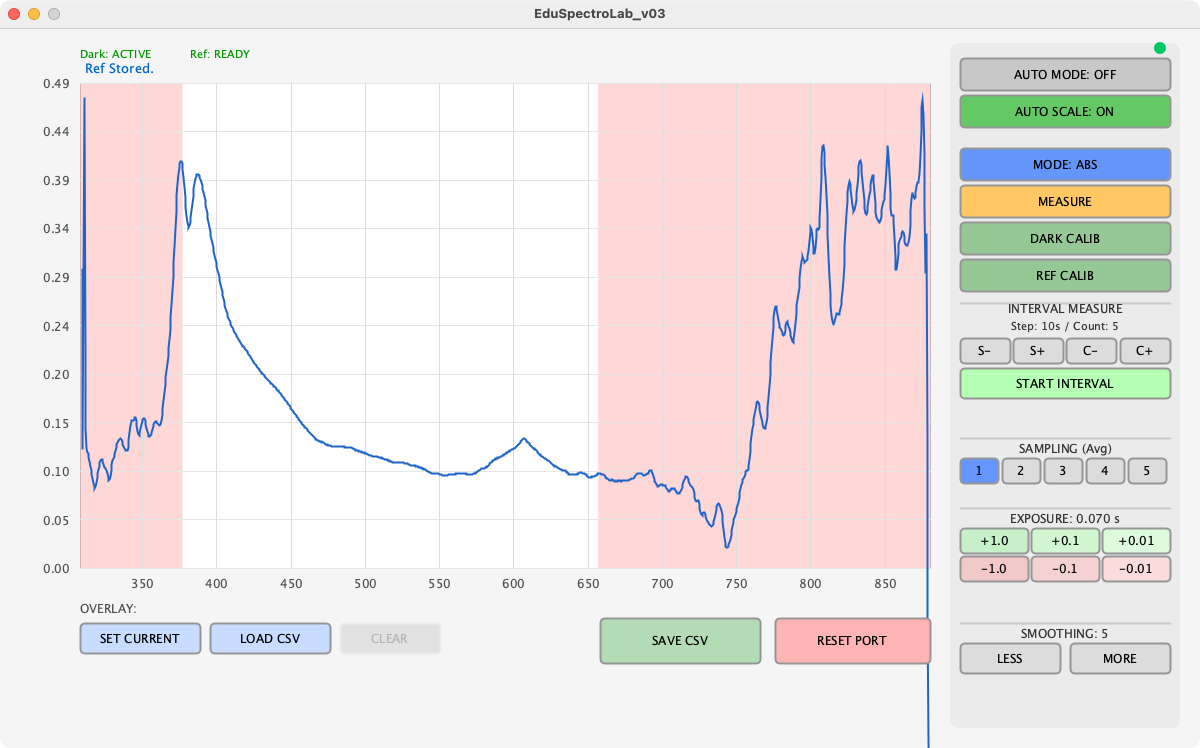Toggle the AUTO MODE: OFF button
Viewport: 1200px width, 748px height.
1064,75
